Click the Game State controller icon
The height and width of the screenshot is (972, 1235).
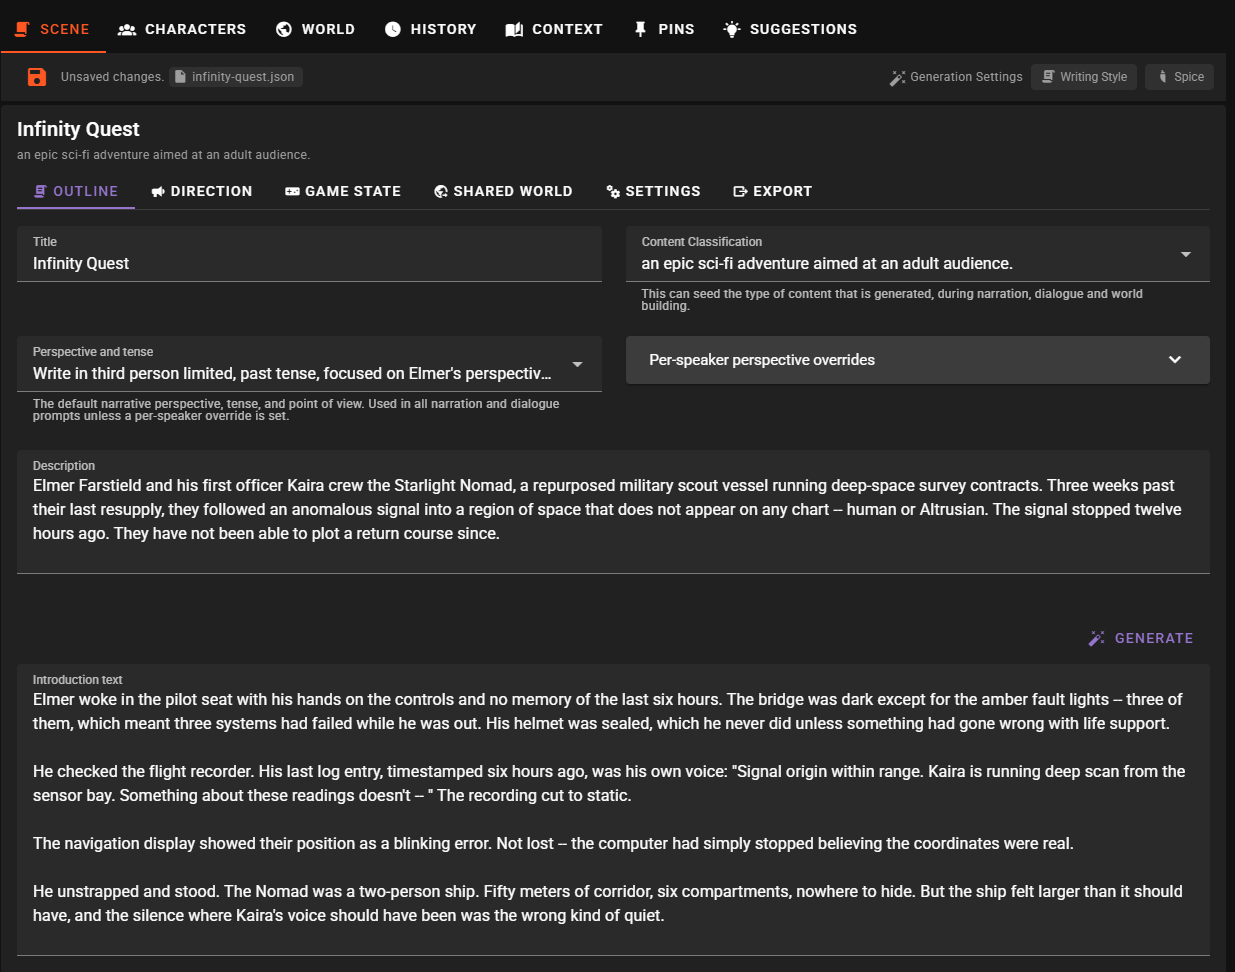(x=292, y=191)
